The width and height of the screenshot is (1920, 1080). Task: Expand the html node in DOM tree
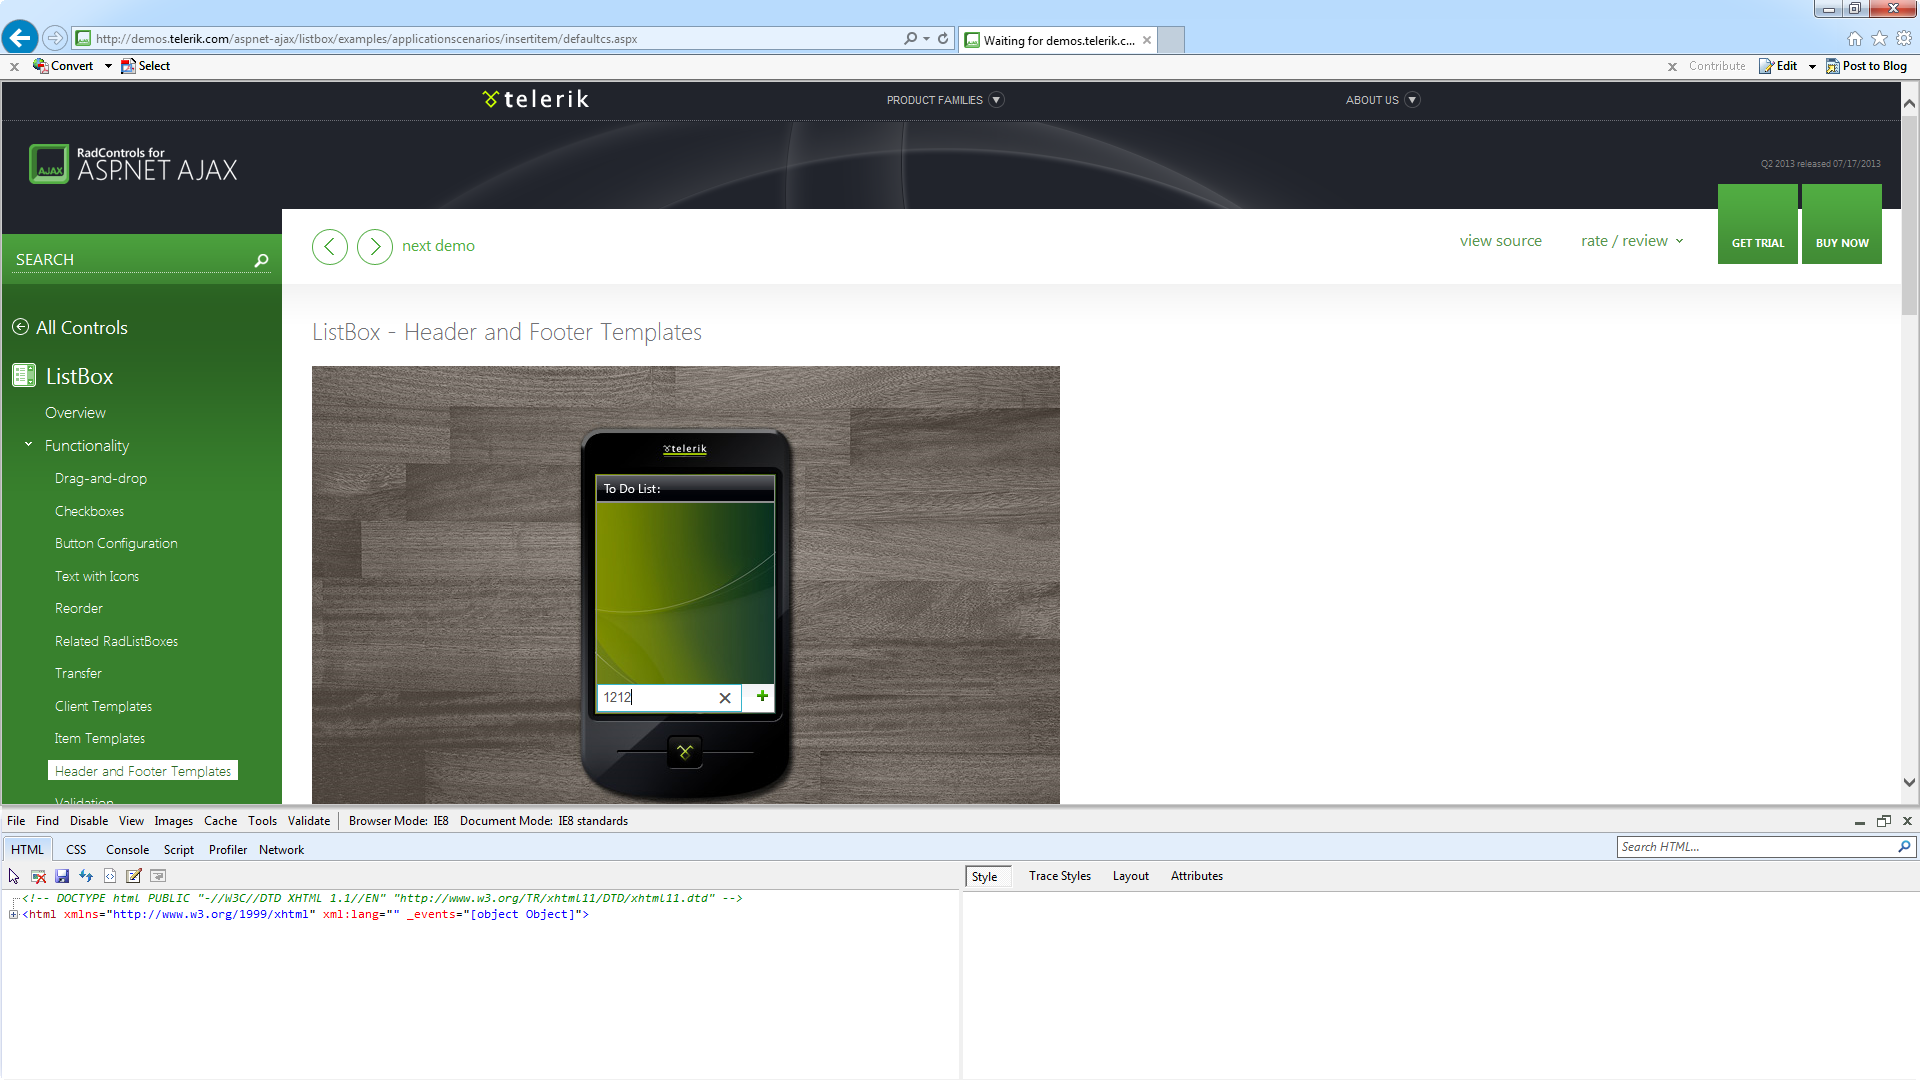click(13, 914)
